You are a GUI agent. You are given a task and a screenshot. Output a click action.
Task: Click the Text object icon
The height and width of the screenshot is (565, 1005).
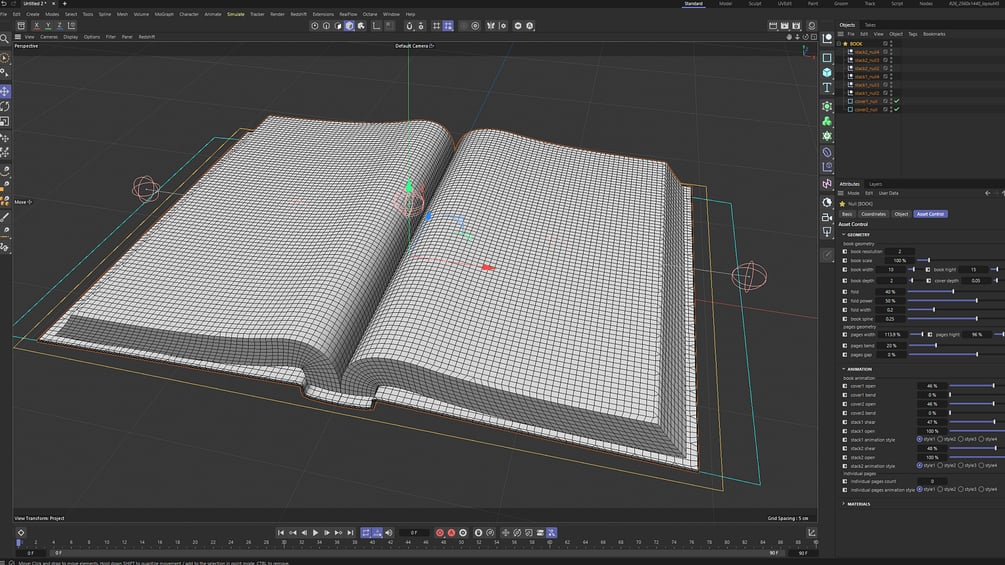click(x=827, y=87)
